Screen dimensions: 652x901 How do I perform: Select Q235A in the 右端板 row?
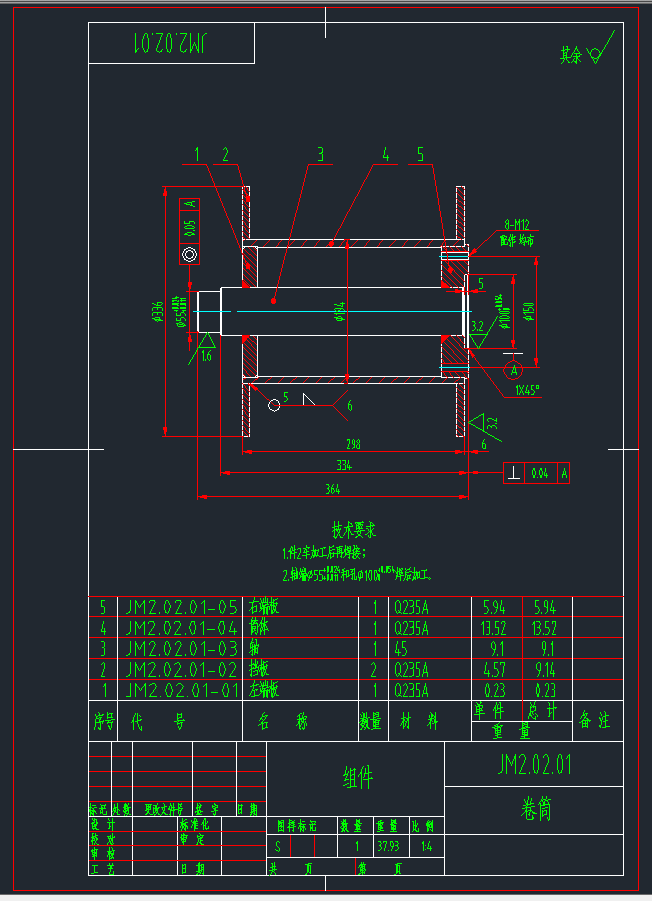[411, 607]
